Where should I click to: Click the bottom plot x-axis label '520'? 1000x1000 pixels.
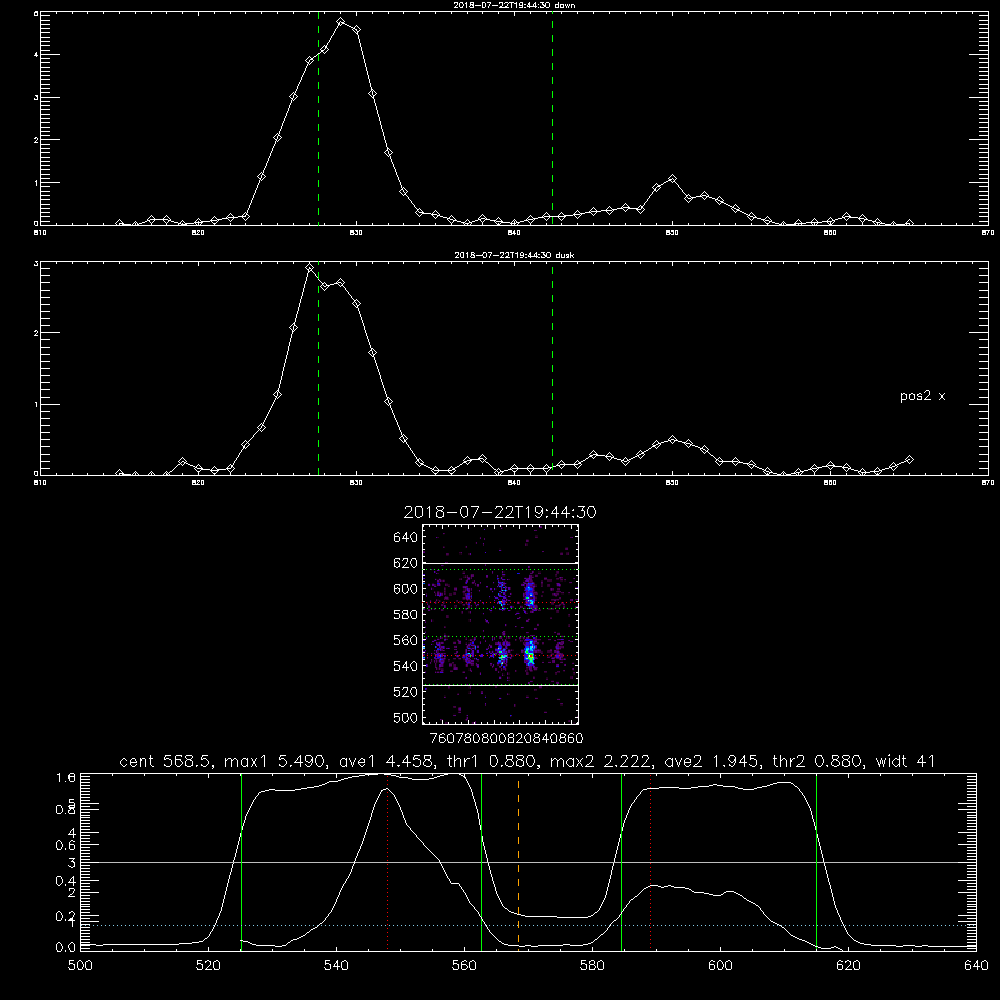coord(208,966)
